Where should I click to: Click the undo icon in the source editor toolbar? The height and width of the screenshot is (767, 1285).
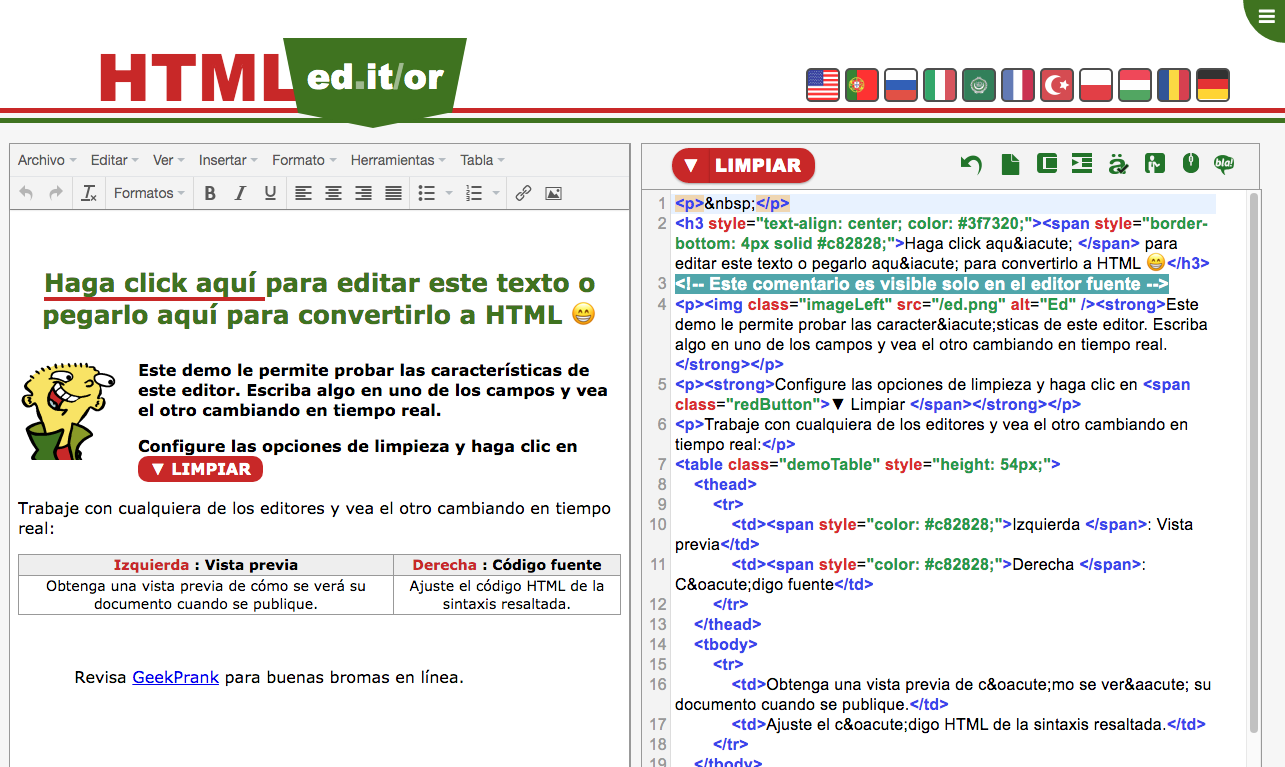pos(971,165)
